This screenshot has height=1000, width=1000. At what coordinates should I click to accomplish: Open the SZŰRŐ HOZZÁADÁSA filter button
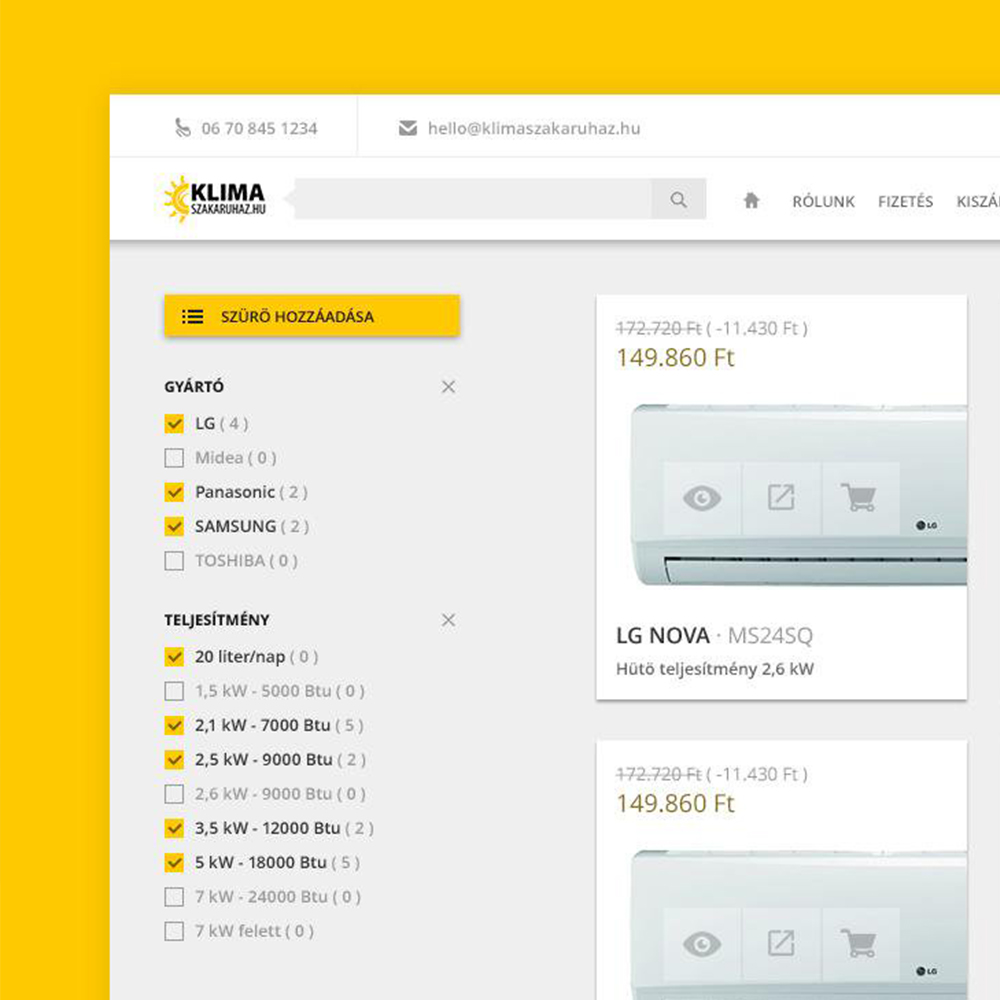click(x=311, y=316)
